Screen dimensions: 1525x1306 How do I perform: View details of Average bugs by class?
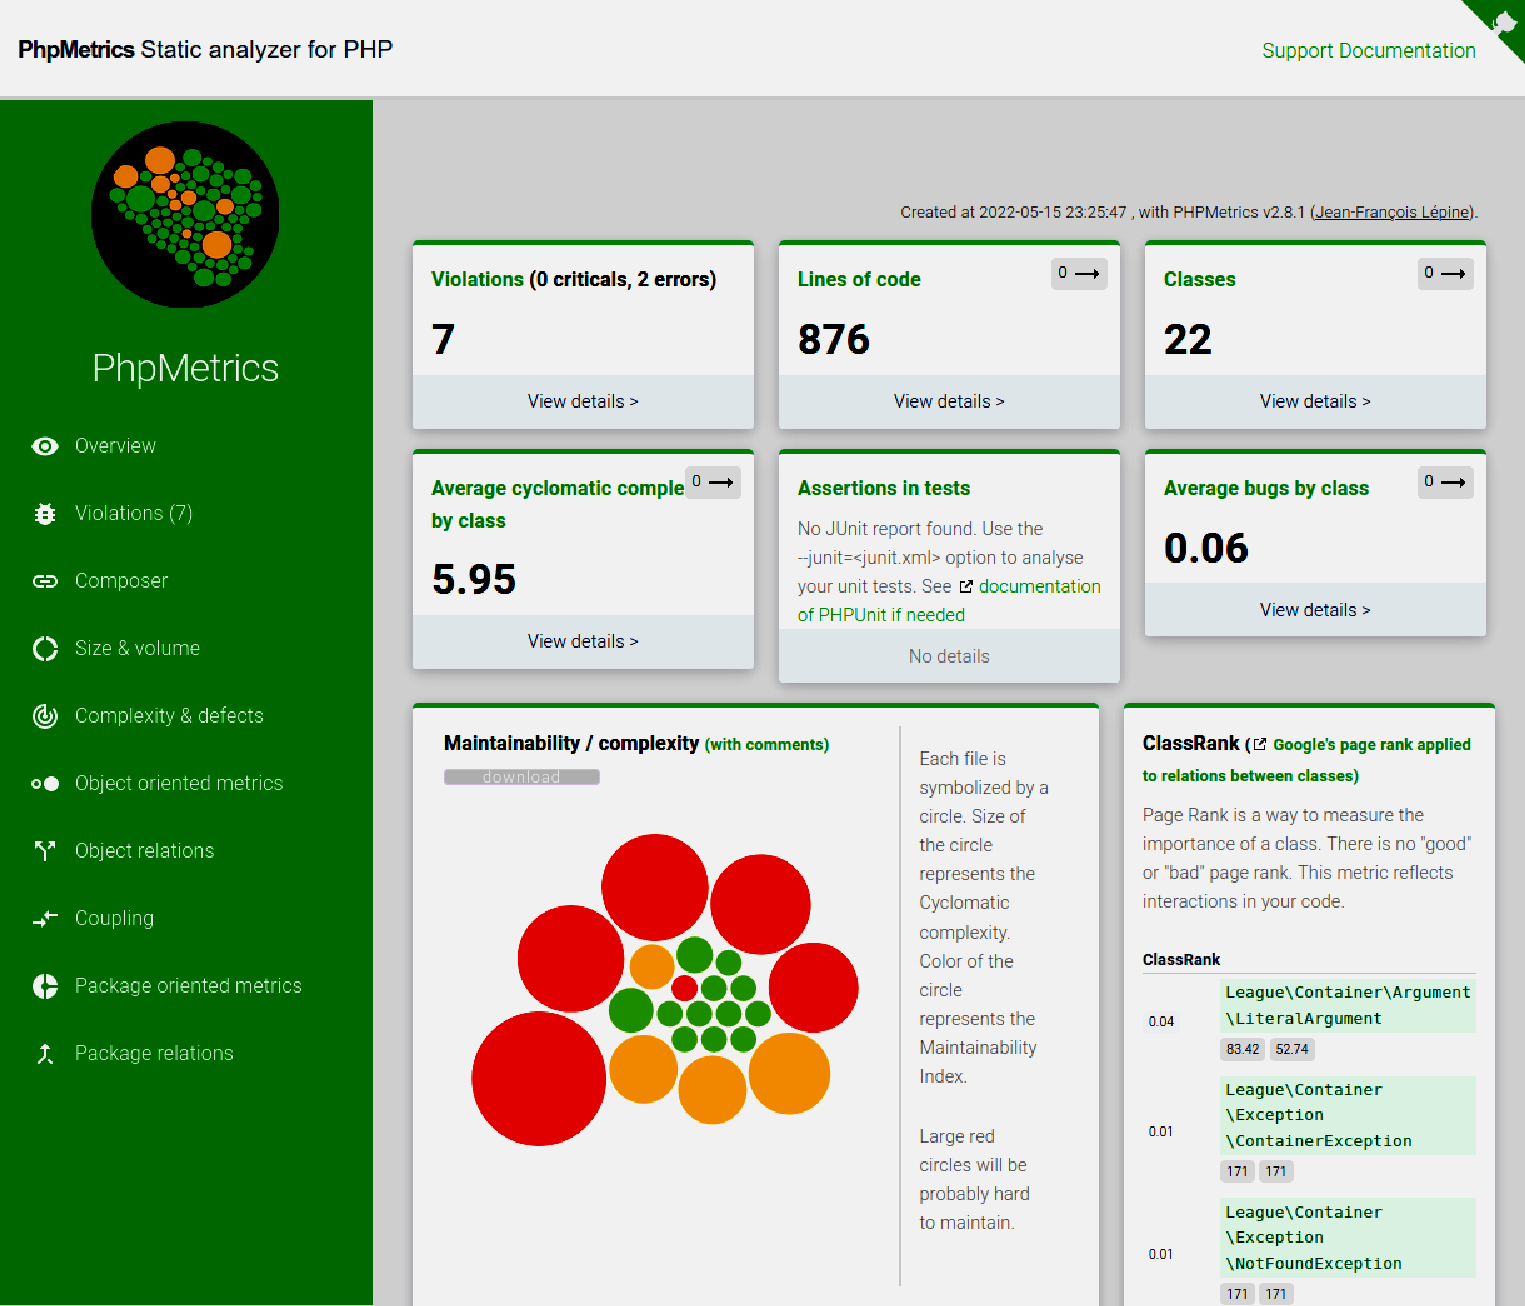coord(1315,610)
